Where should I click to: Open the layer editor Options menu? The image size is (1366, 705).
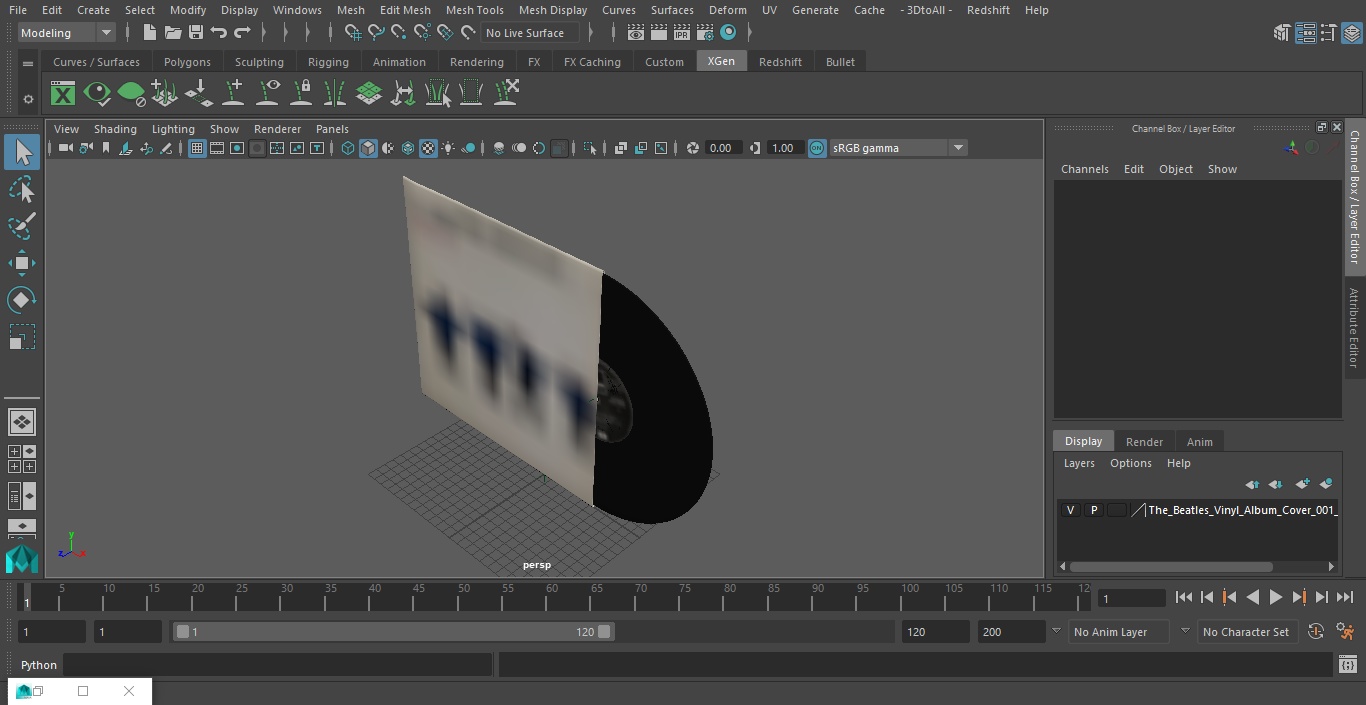pyautogui.click(x=1130, y=463)
